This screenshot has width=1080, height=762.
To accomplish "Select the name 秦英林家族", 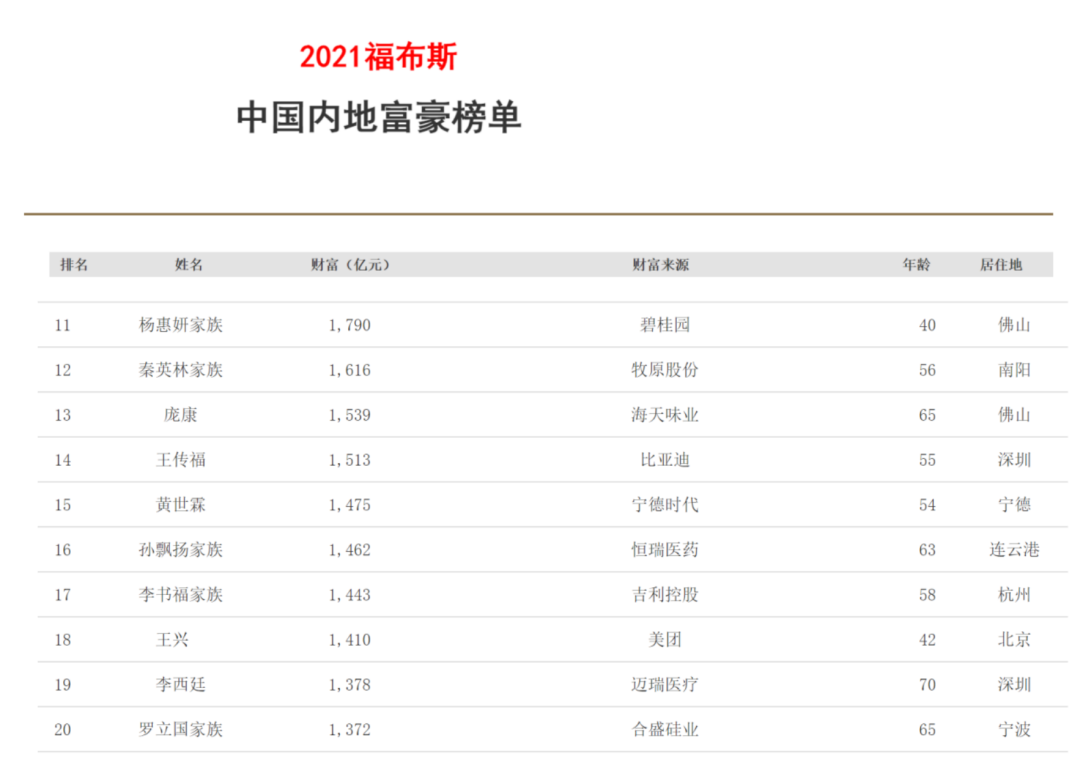I will click(x=181, y=370).
